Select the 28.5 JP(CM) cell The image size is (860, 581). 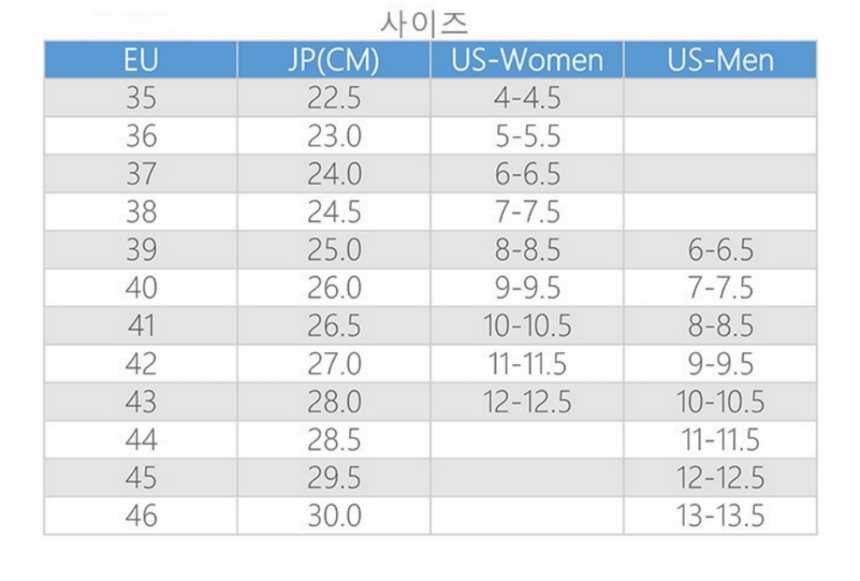pos(334,440)
